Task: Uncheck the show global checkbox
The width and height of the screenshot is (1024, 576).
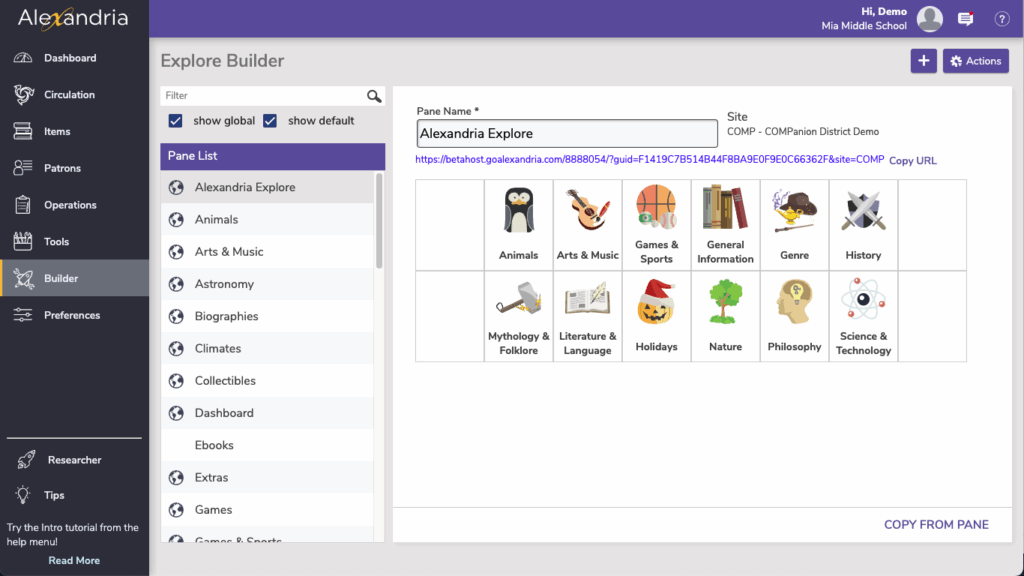Action: (x=176, y=121)
